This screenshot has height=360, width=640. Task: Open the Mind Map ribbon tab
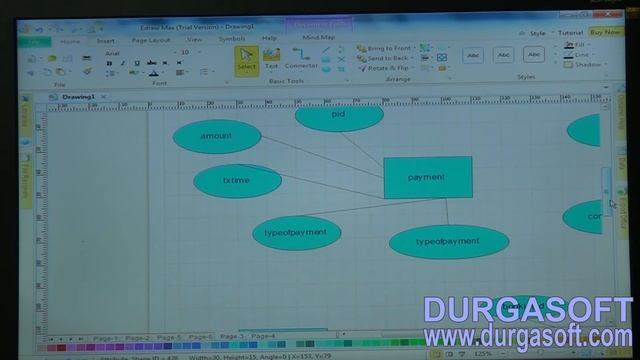(318, 37)
